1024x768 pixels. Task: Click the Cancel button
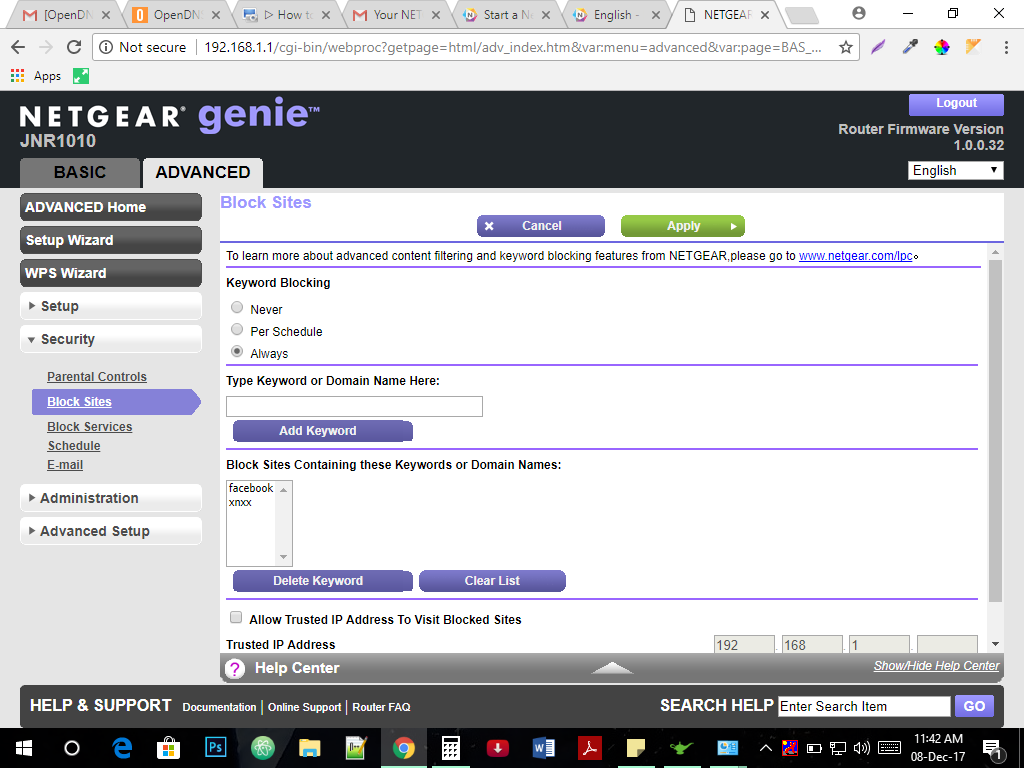(541, 226)
